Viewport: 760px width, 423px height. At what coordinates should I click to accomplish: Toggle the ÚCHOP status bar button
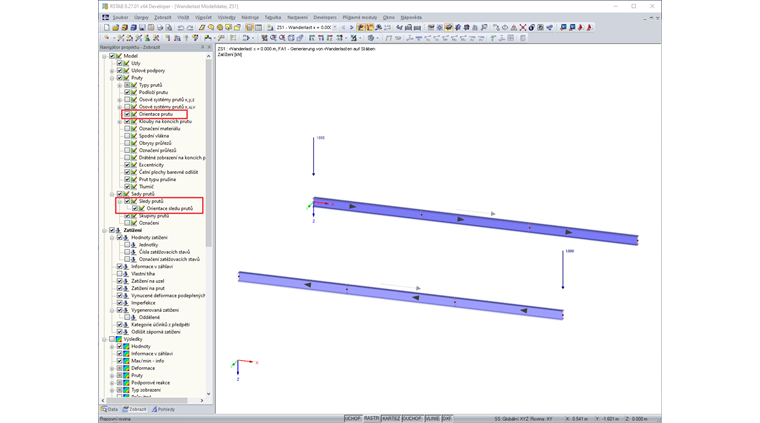[352, 419]
